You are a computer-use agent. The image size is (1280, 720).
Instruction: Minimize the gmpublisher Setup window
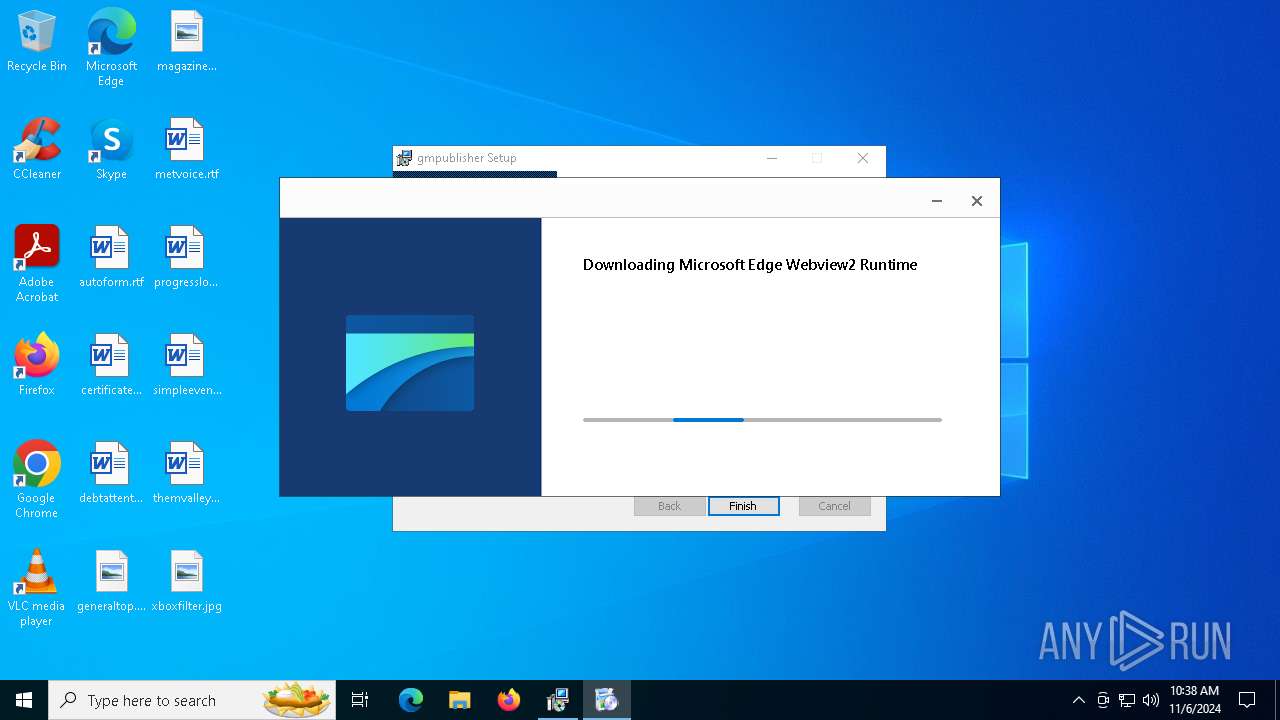(x=772, y=158)
